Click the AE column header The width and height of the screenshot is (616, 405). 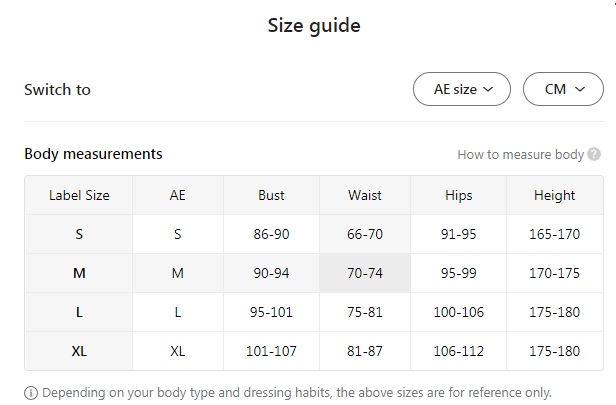pos(178,195)
